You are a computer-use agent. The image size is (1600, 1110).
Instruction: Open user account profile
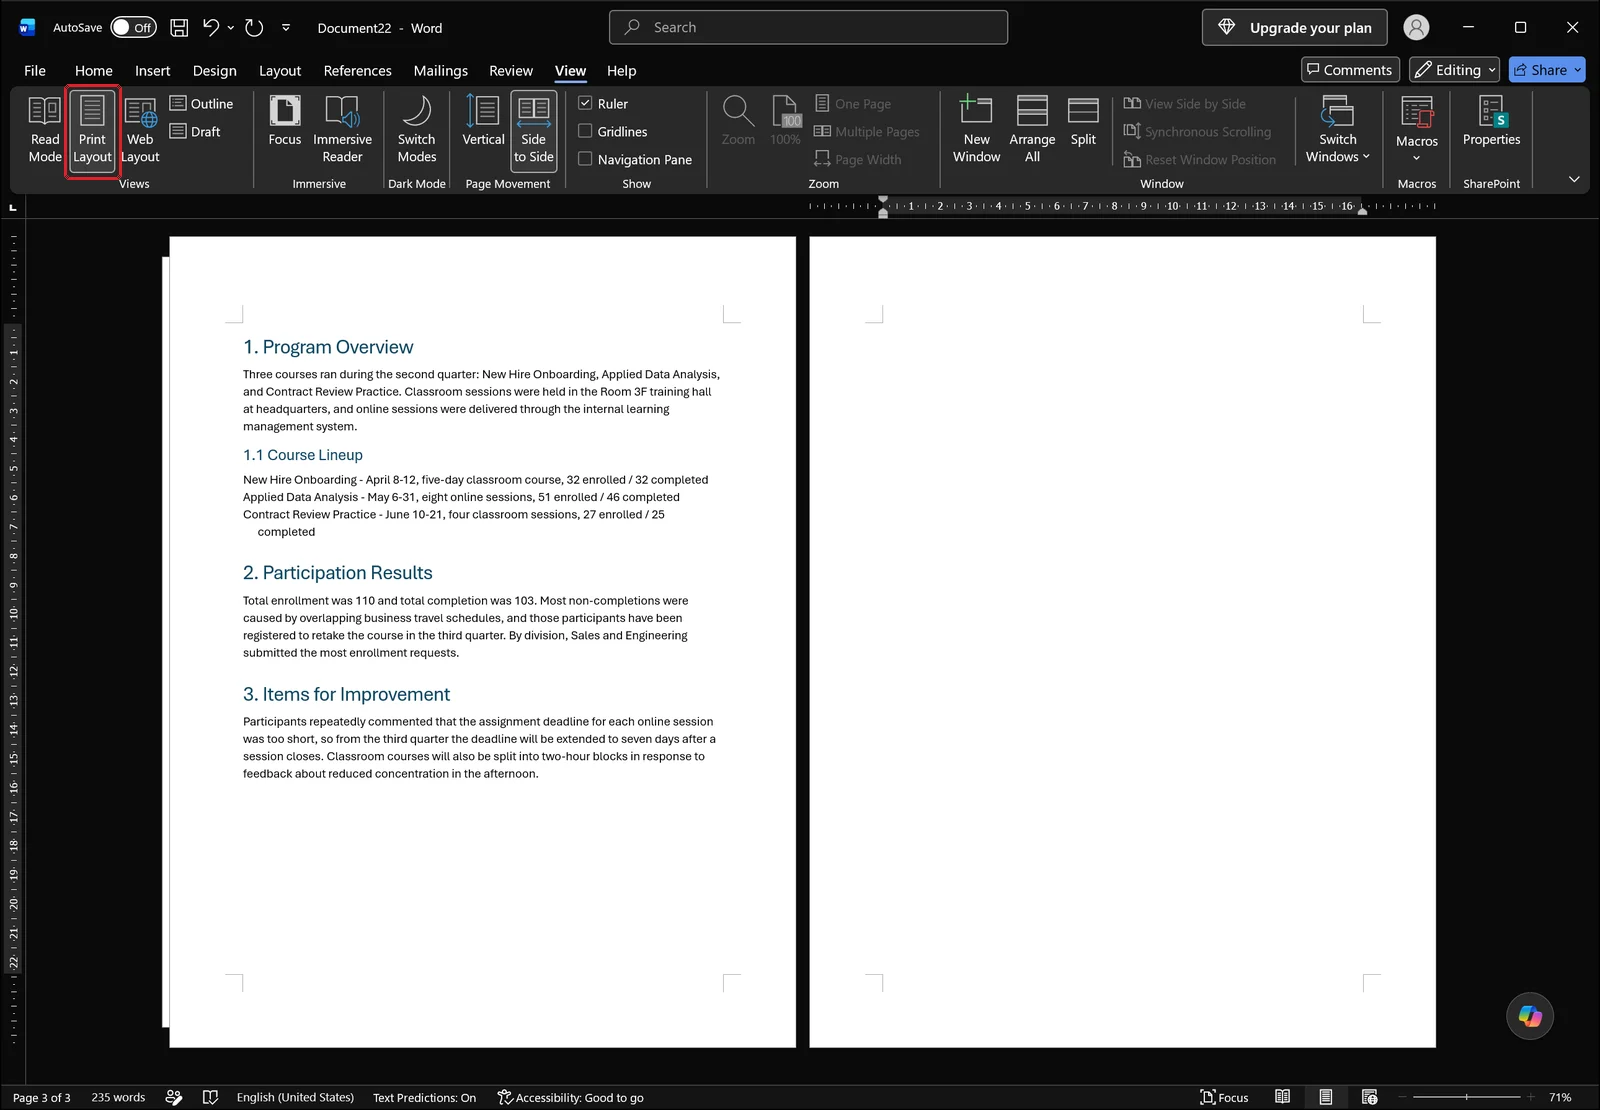tap(1416, 28)
